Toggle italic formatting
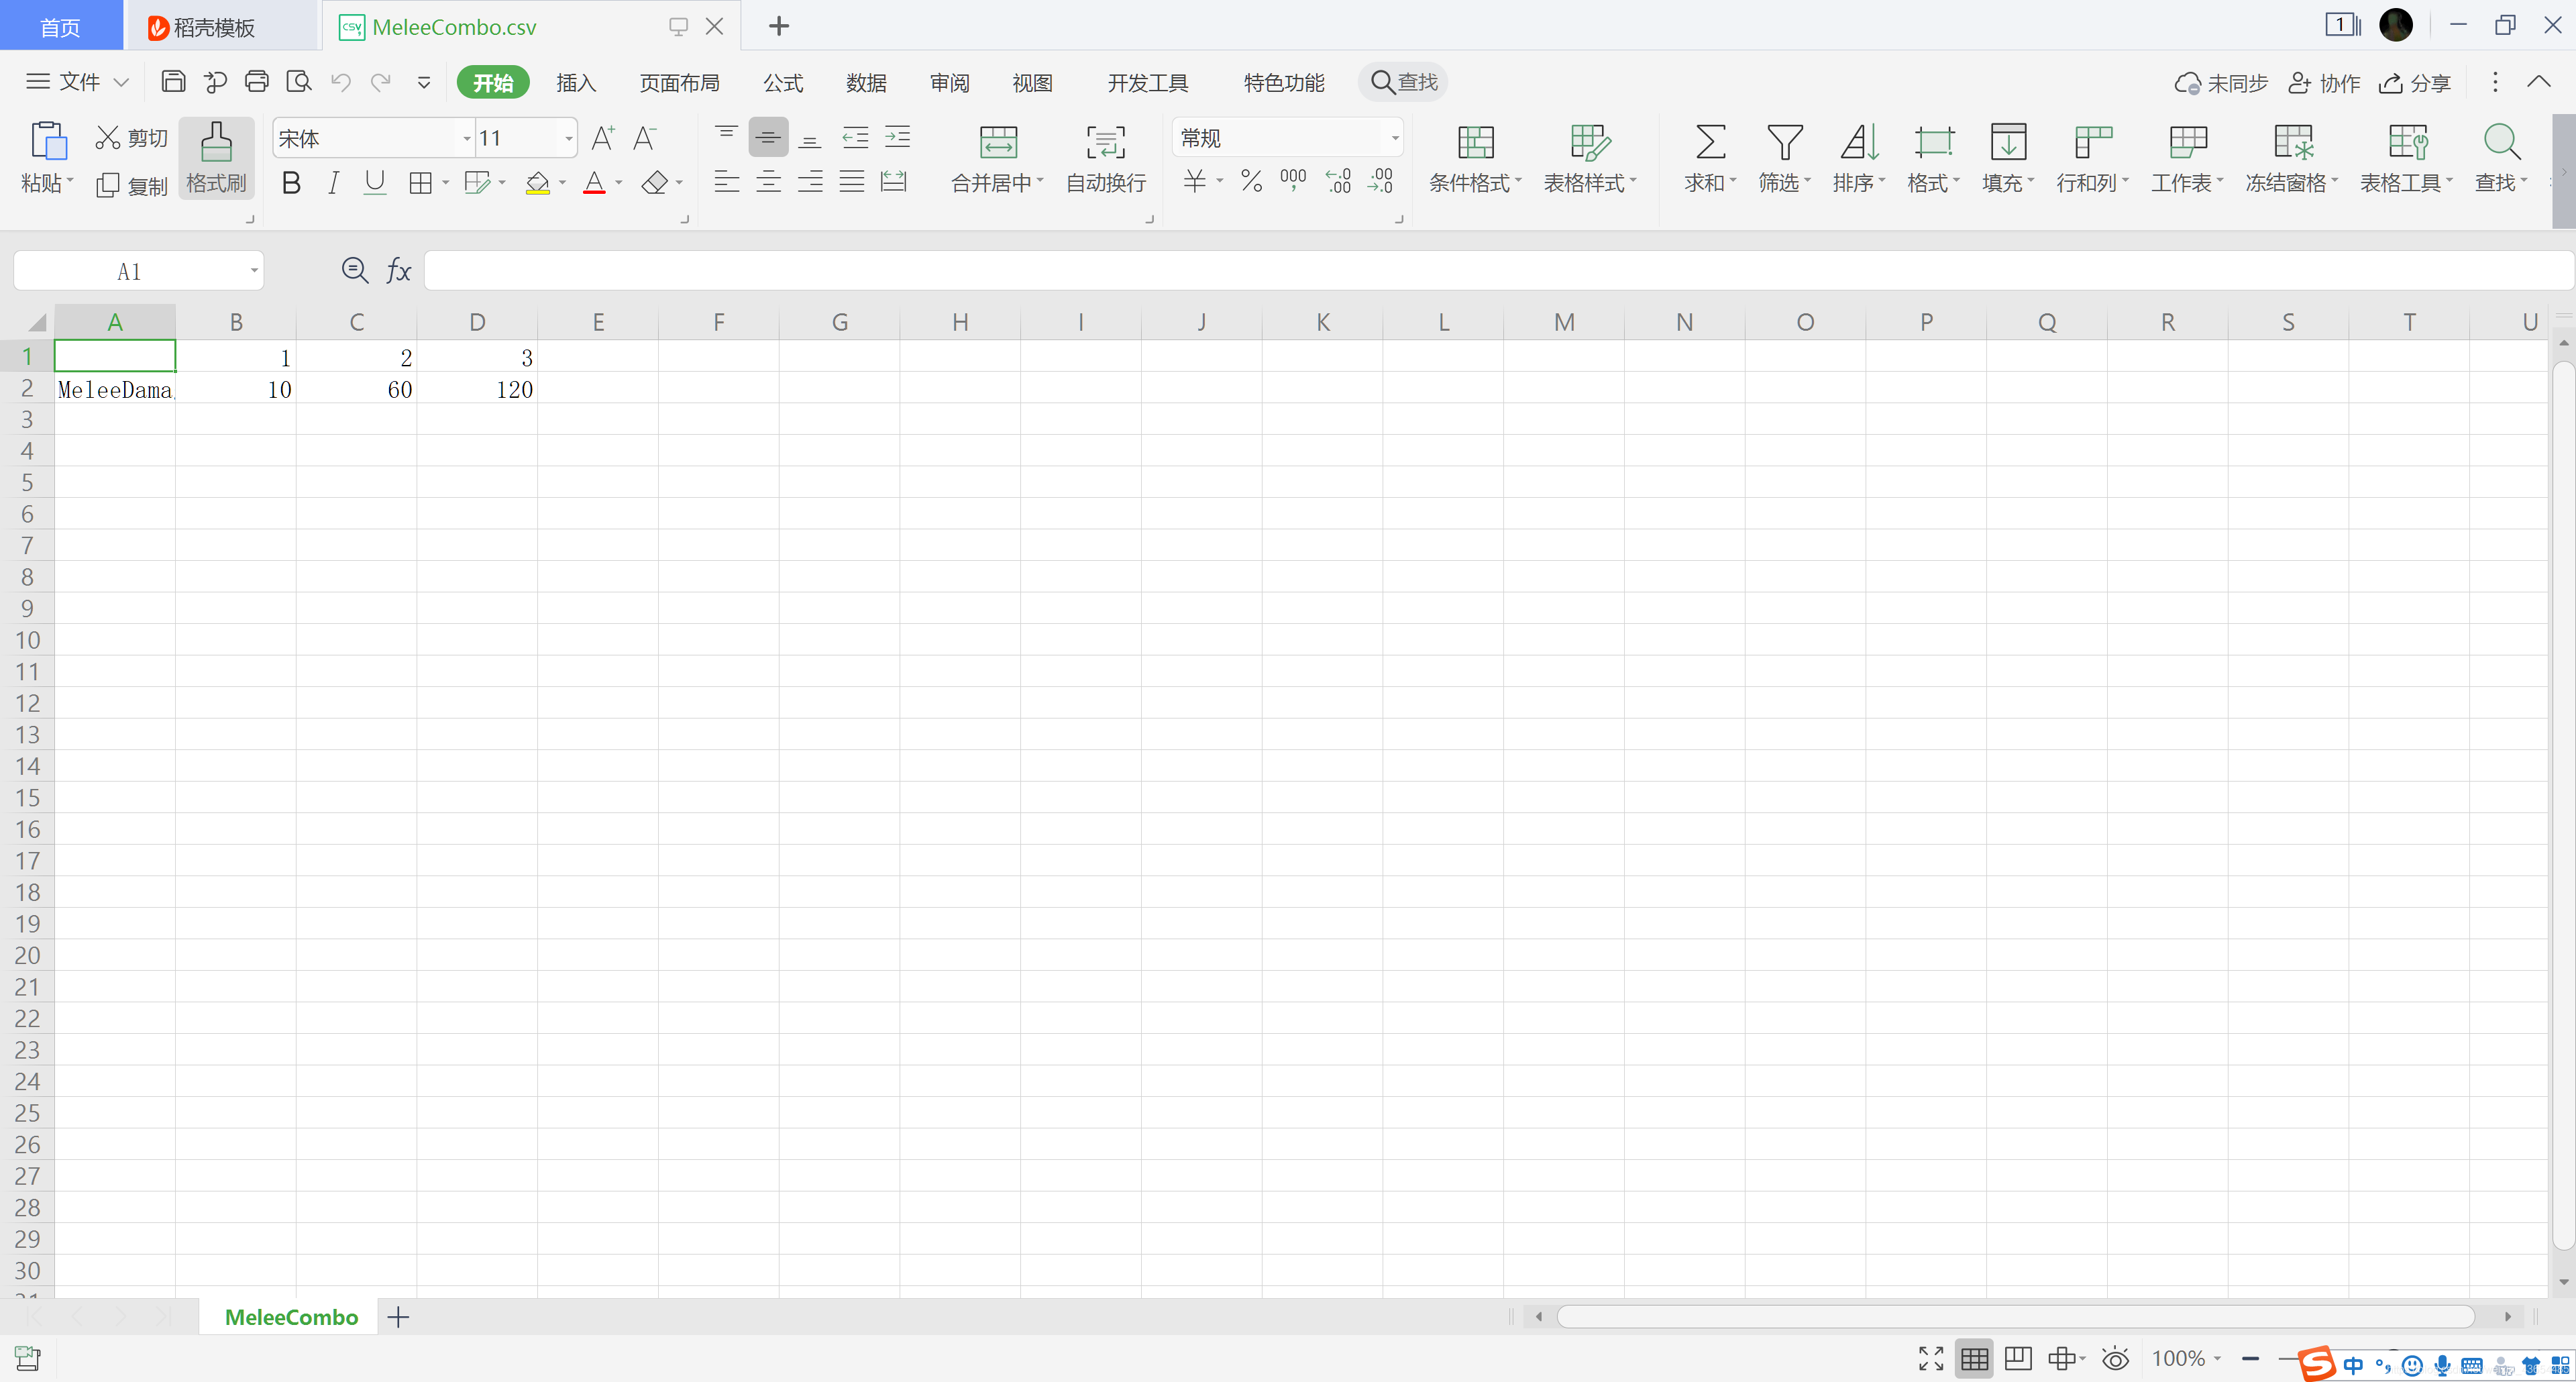2576x1382 pixels. [x=333, y=183]
